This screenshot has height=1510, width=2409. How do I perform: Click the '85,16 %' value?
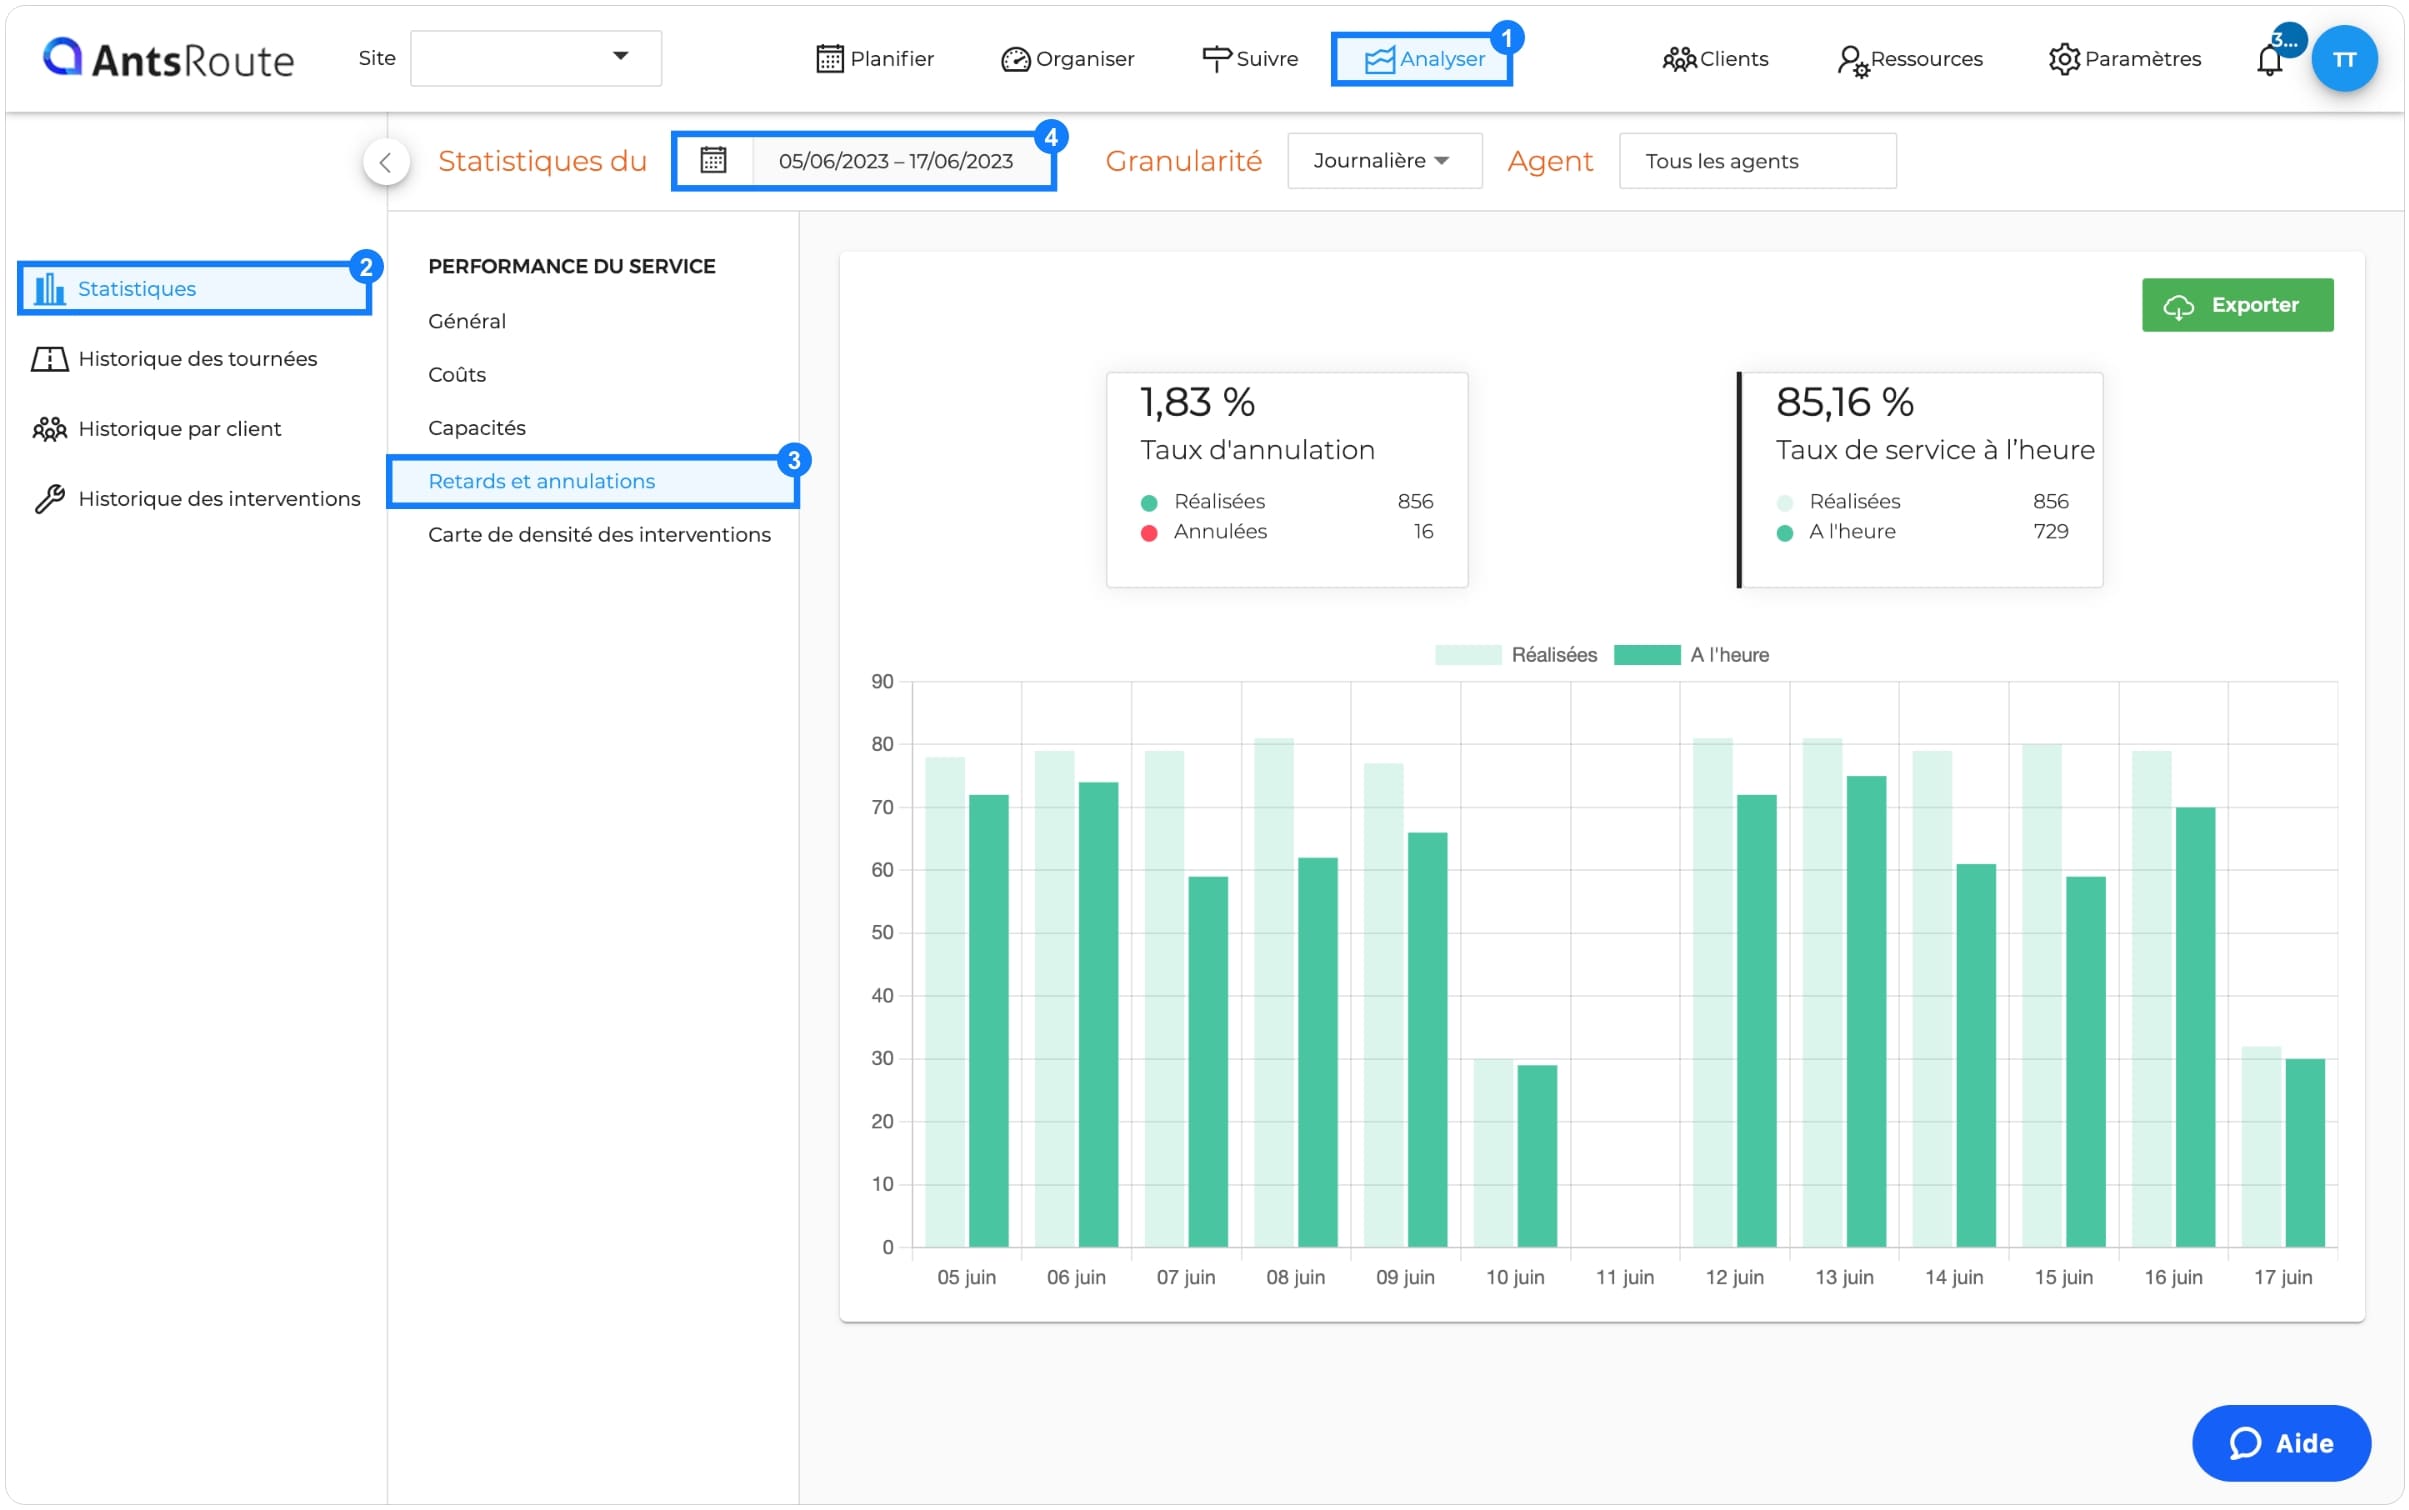tap(1845, 402)
